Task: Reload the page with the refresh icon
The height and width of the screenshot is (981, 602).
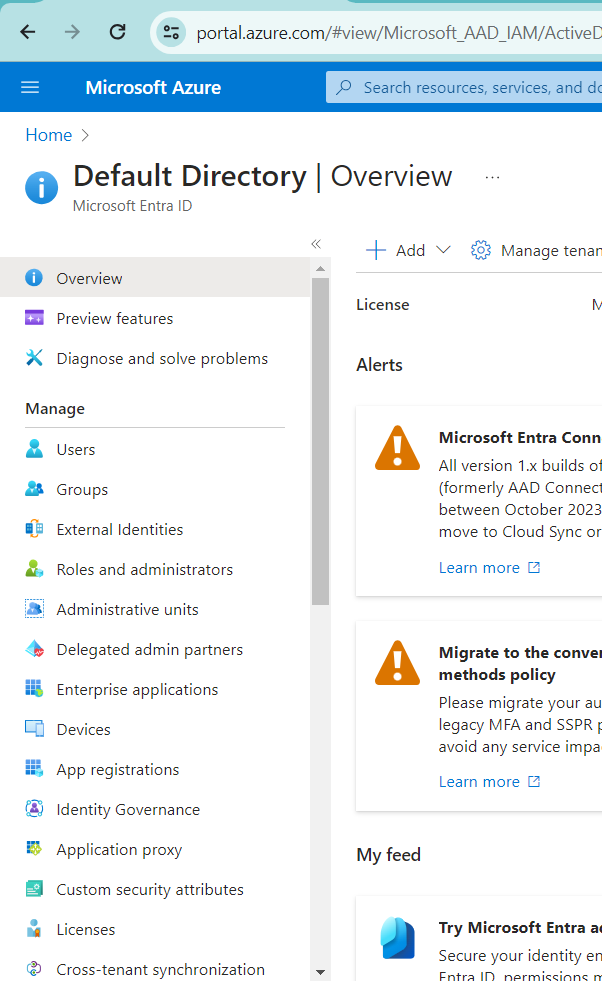Action: (118, 32)
